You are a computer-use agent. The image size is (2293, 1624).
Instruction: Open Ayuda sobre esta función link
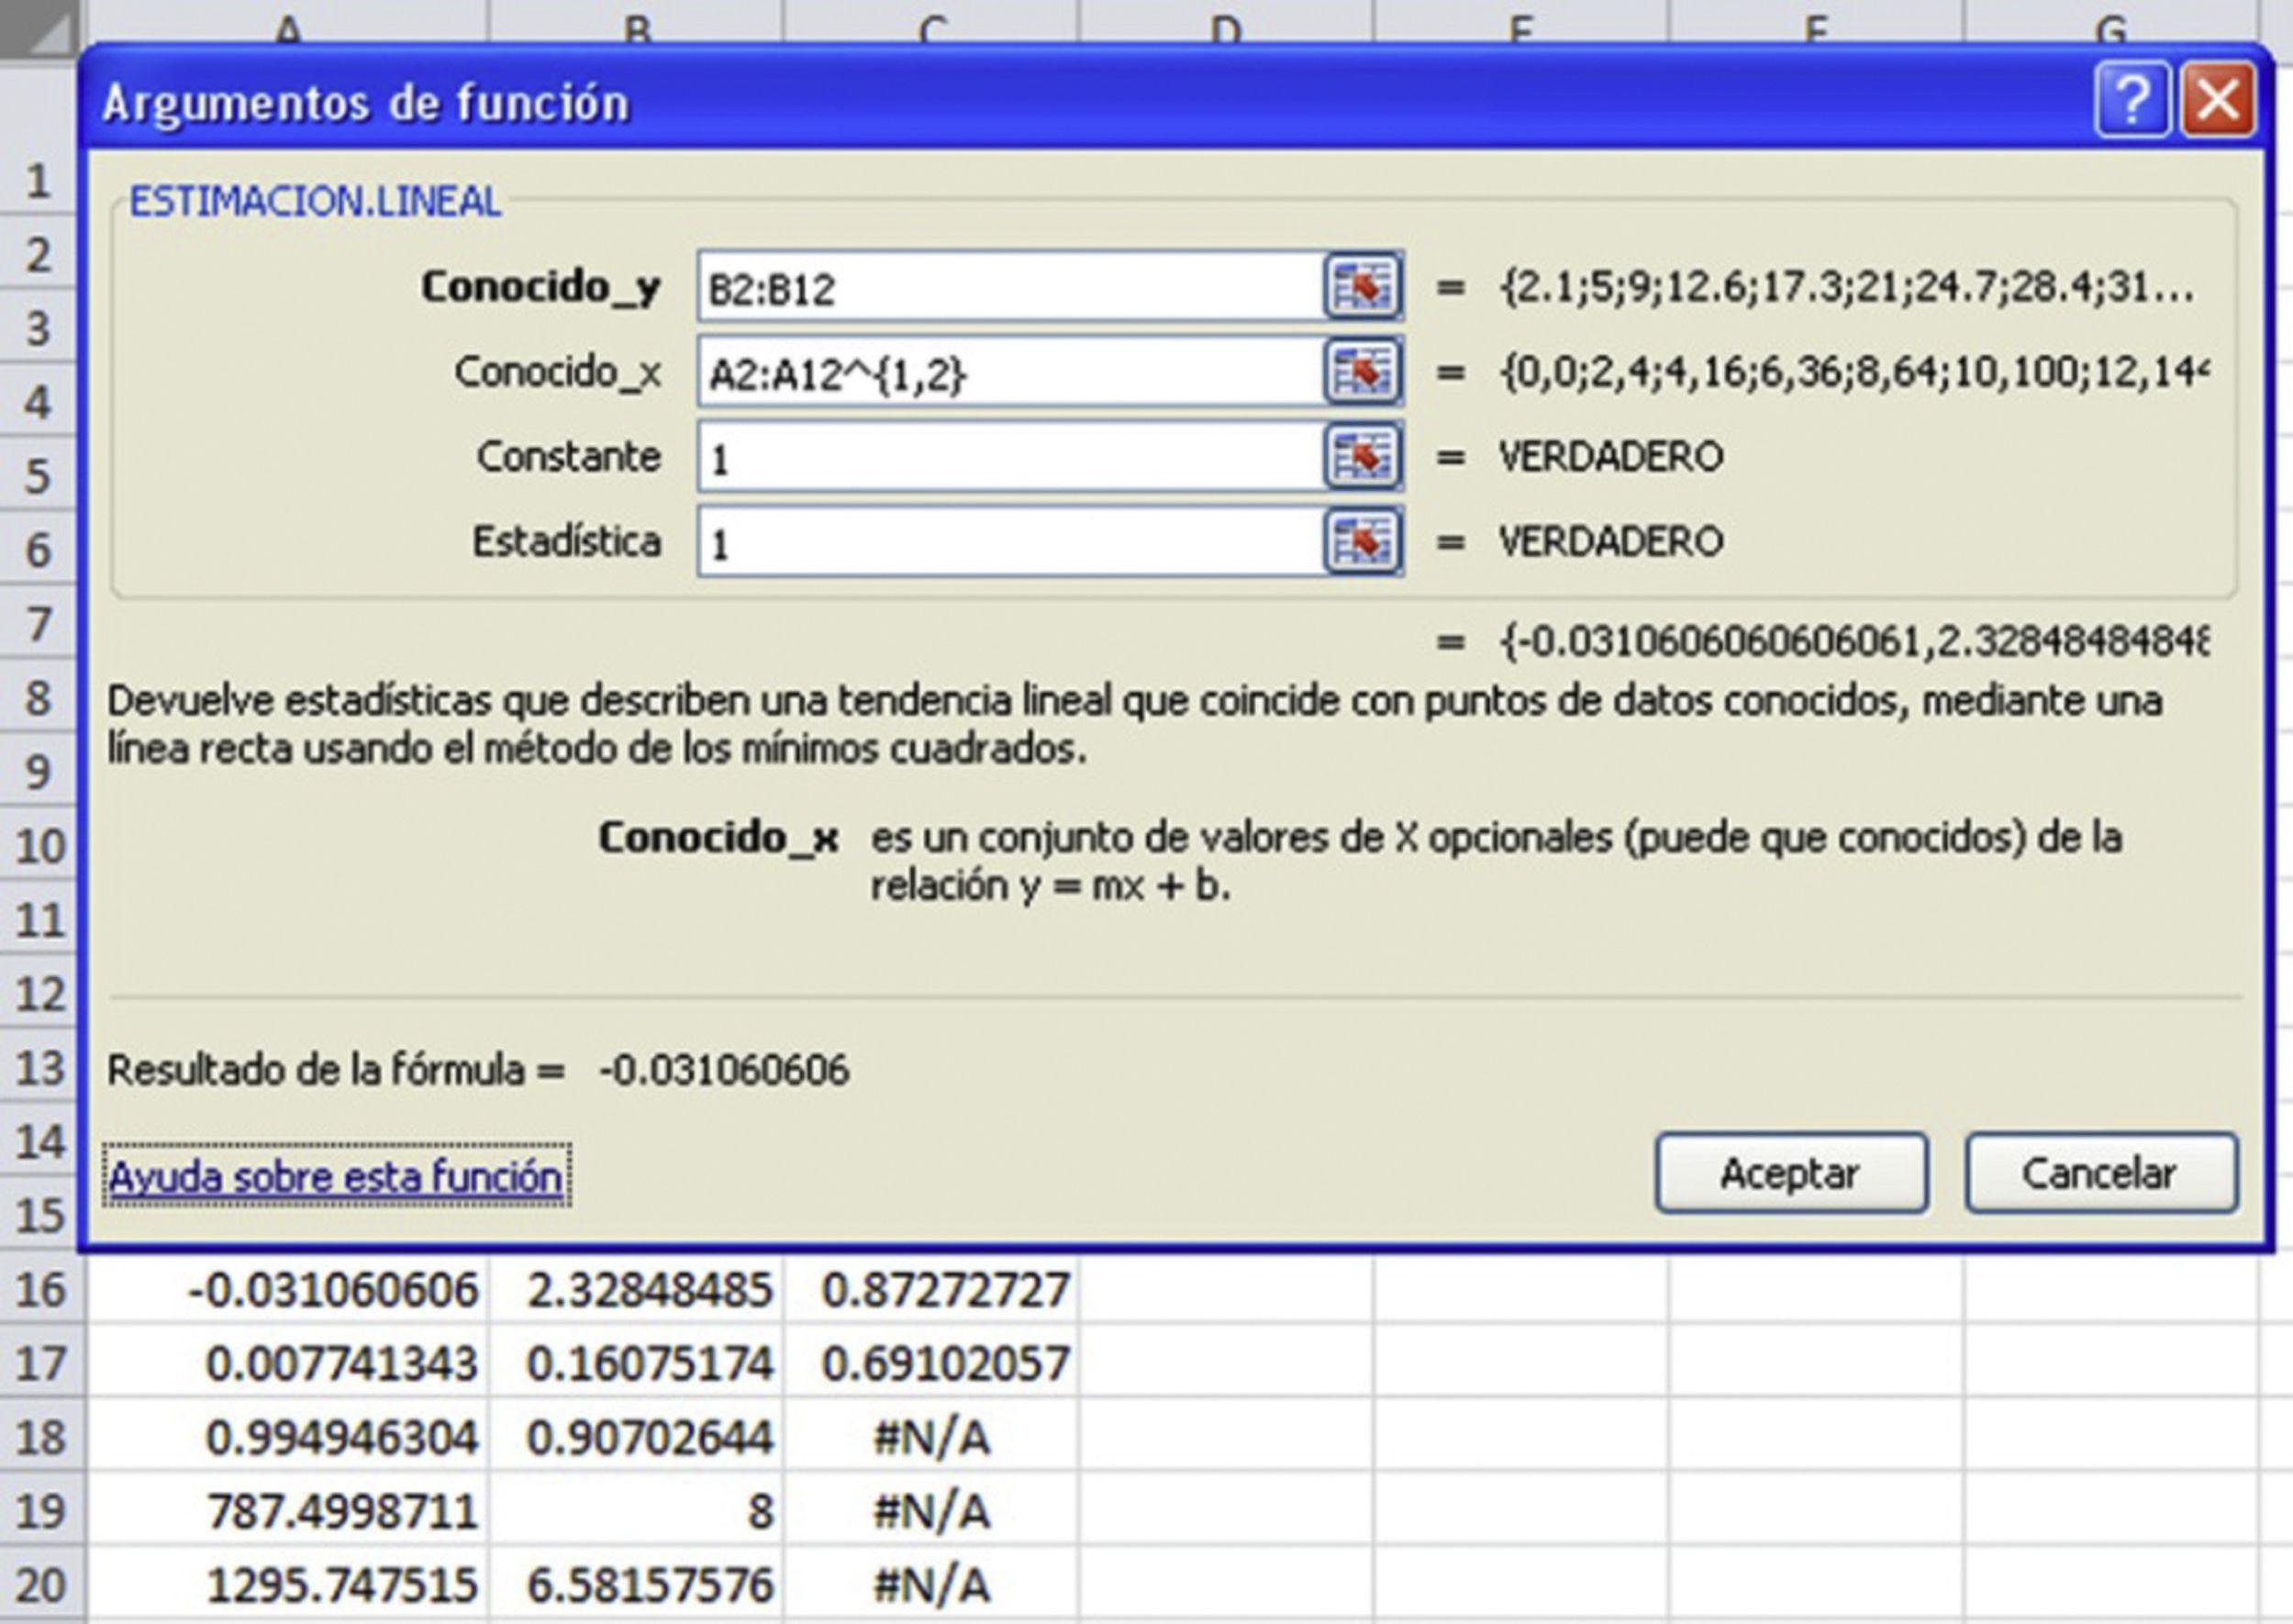336,1177
